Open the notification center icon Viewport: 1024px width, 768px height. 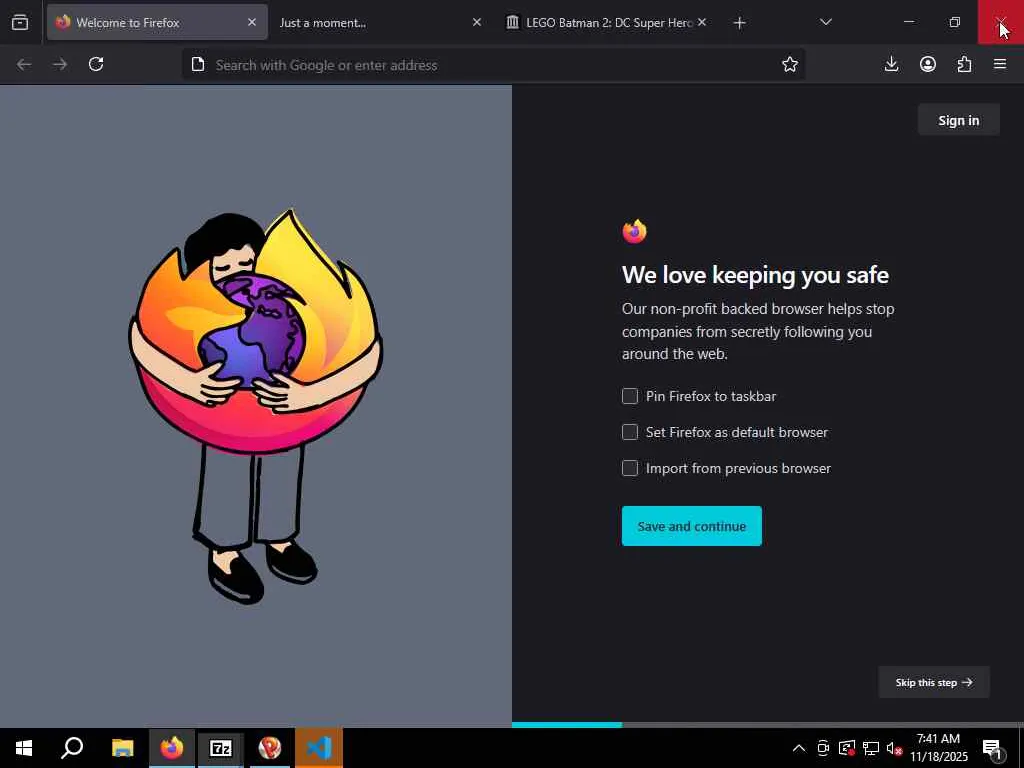(x=992, y=748)
